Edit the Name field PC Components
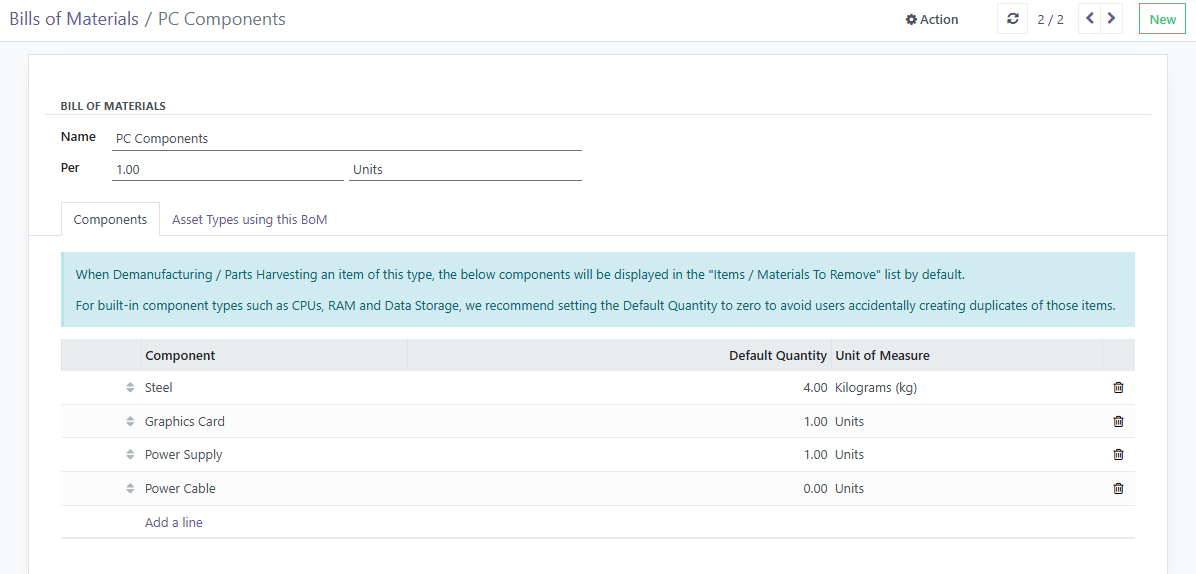 click(346, 139)
